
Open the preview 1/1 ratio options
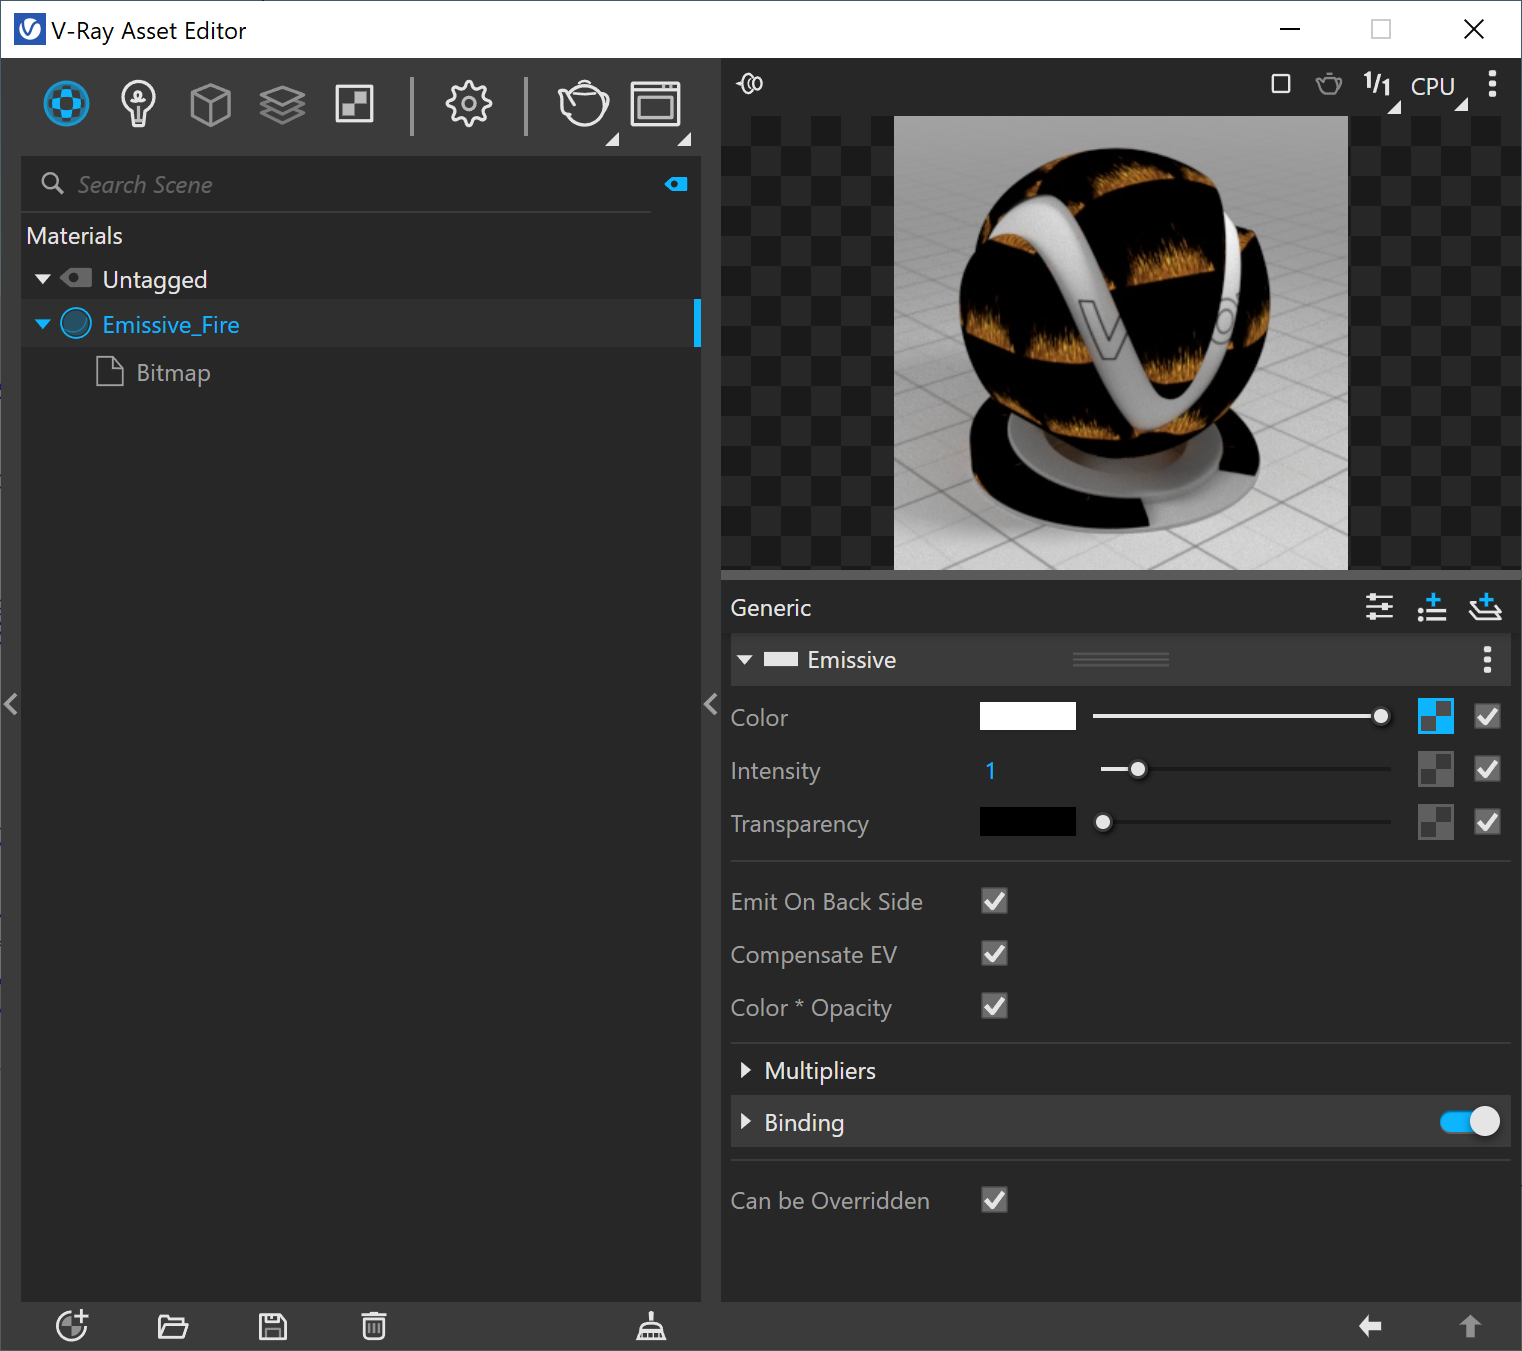1378,85
